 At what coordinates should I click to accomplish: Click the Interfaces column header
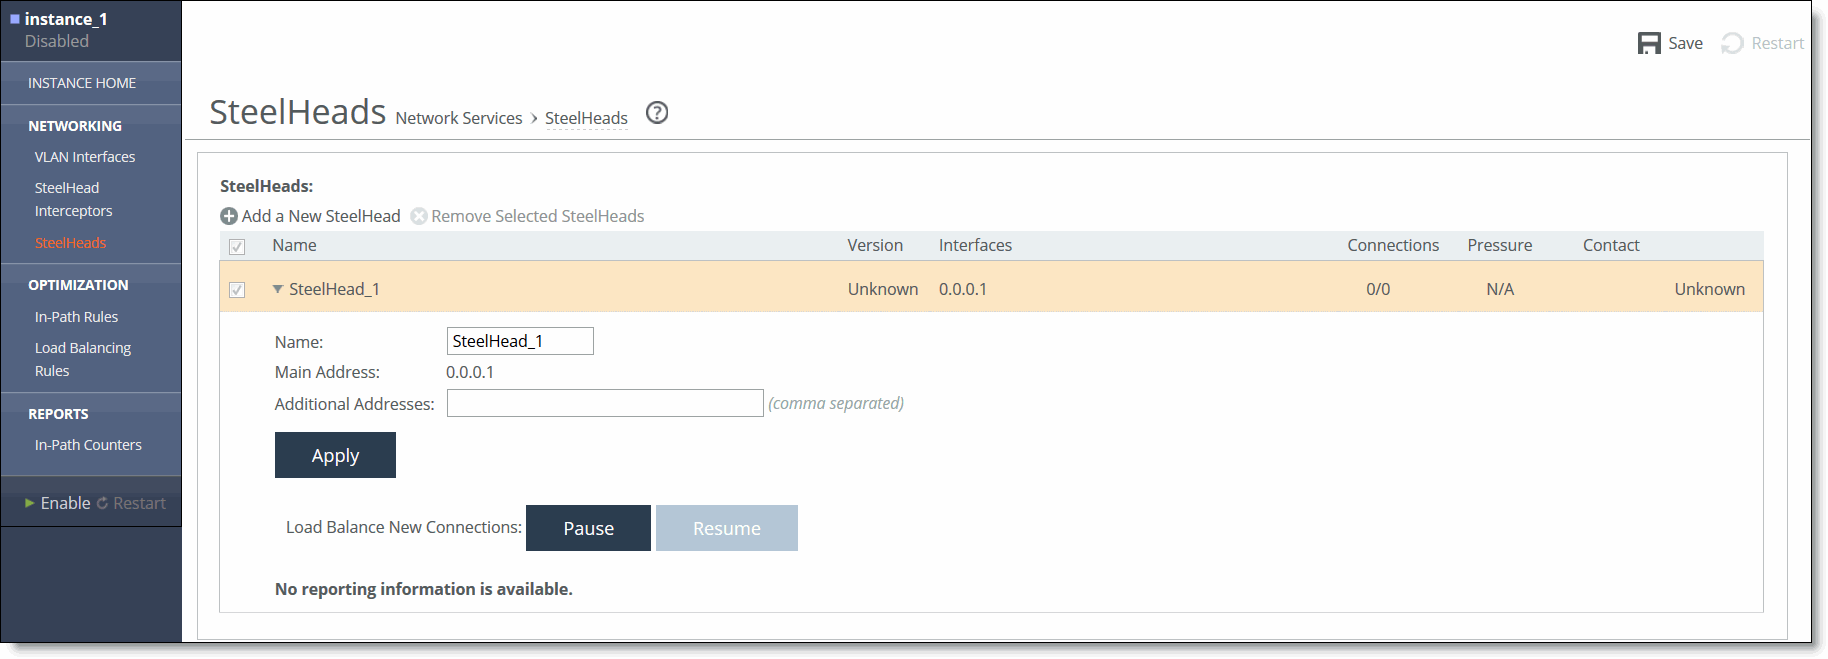[x=975, y=245]
